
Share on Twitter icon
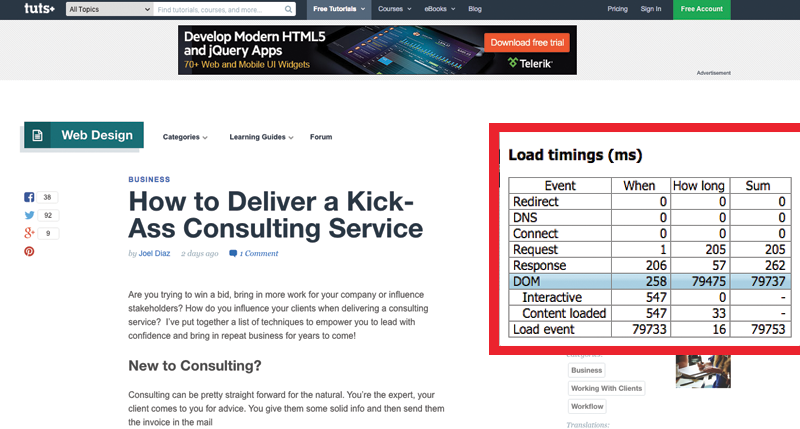pos(29,215)
